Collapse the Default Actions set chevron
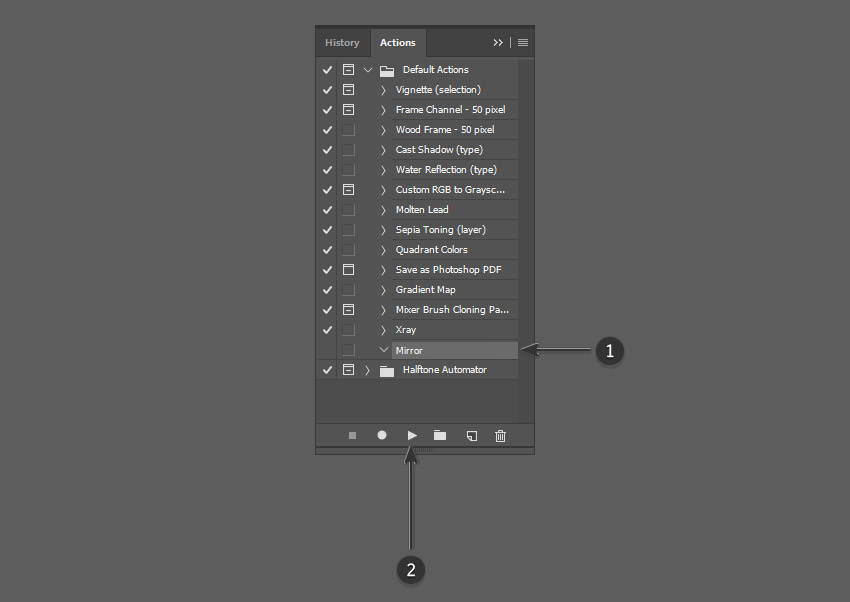Viewport: 850px width, 602px height. [367, 69]
